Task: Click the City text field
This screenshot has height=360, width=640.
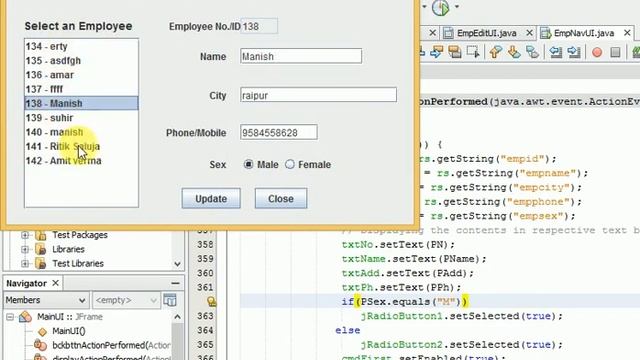Action: click(318, 95)
